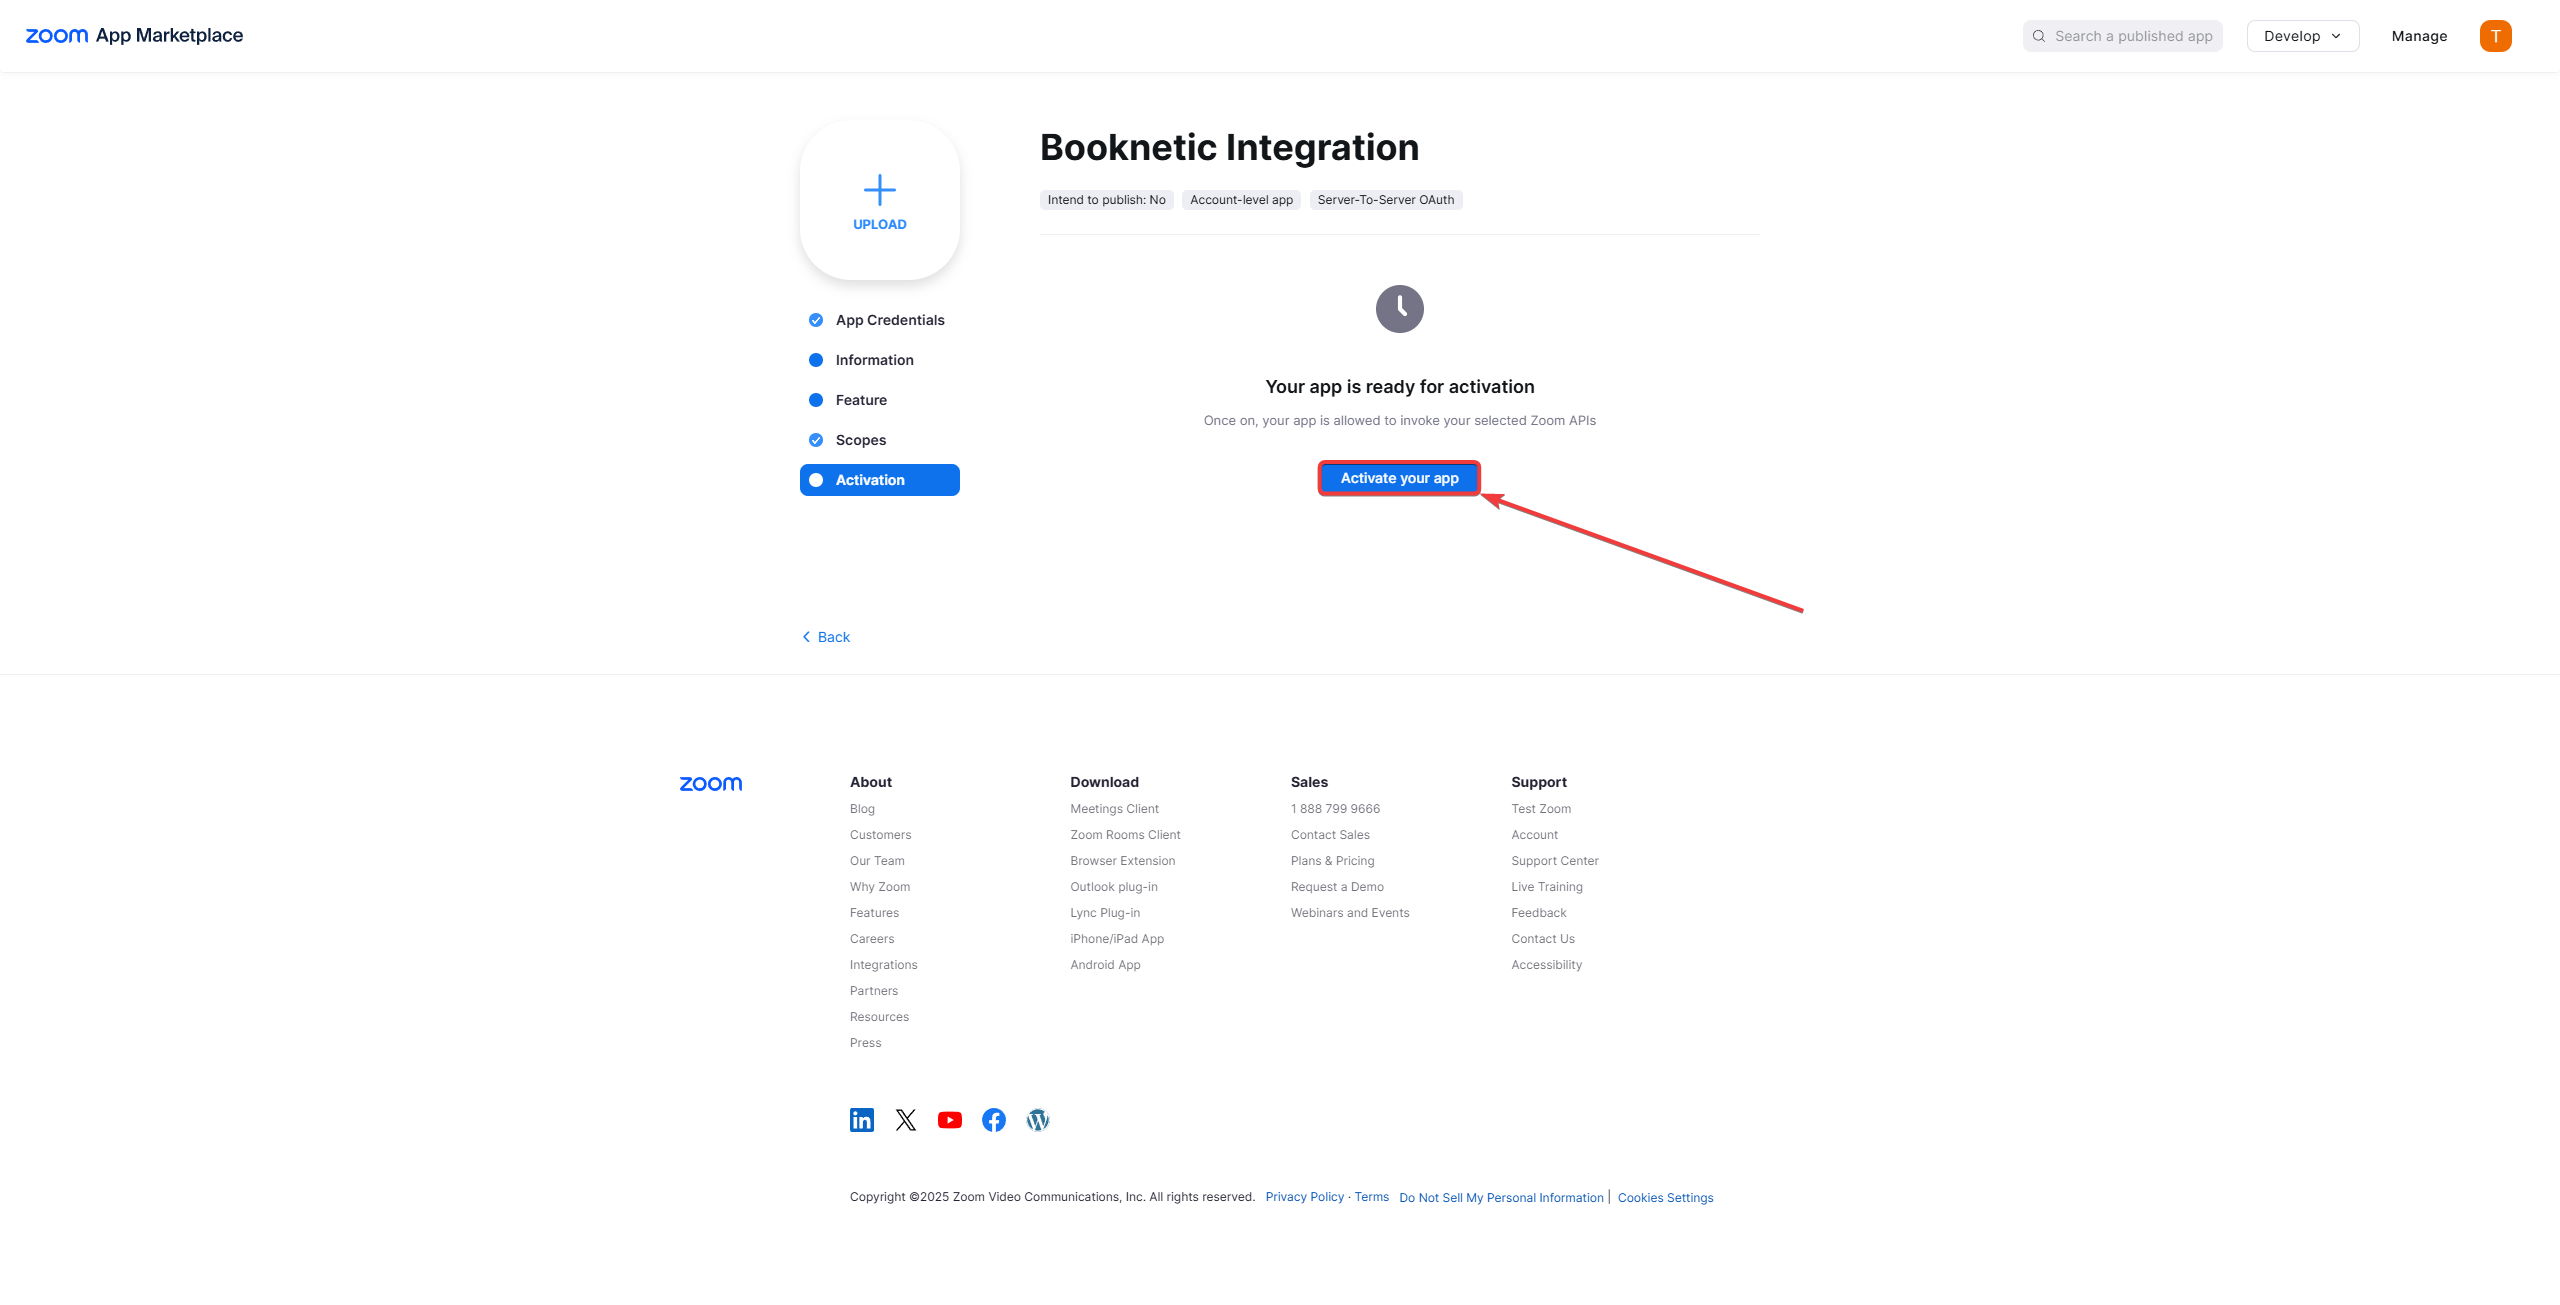This screenshot has height=1305, width=2560.
Task: Open the Zoom Rooms Client link
Action: click(1125, 835)
